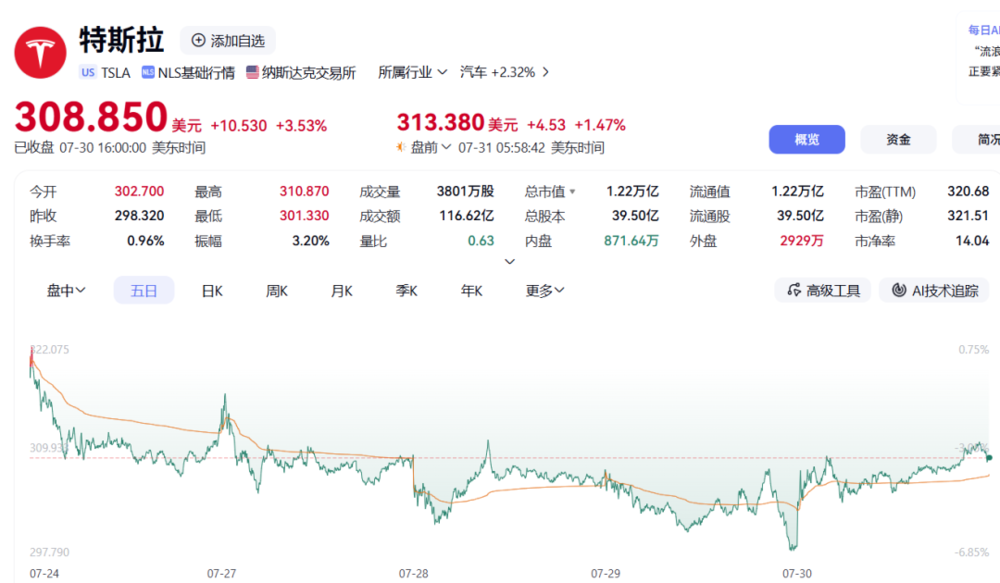Switch chart to 日K tab
The height and width of the screenshot is (583, 1000).
tap(212, 291)
